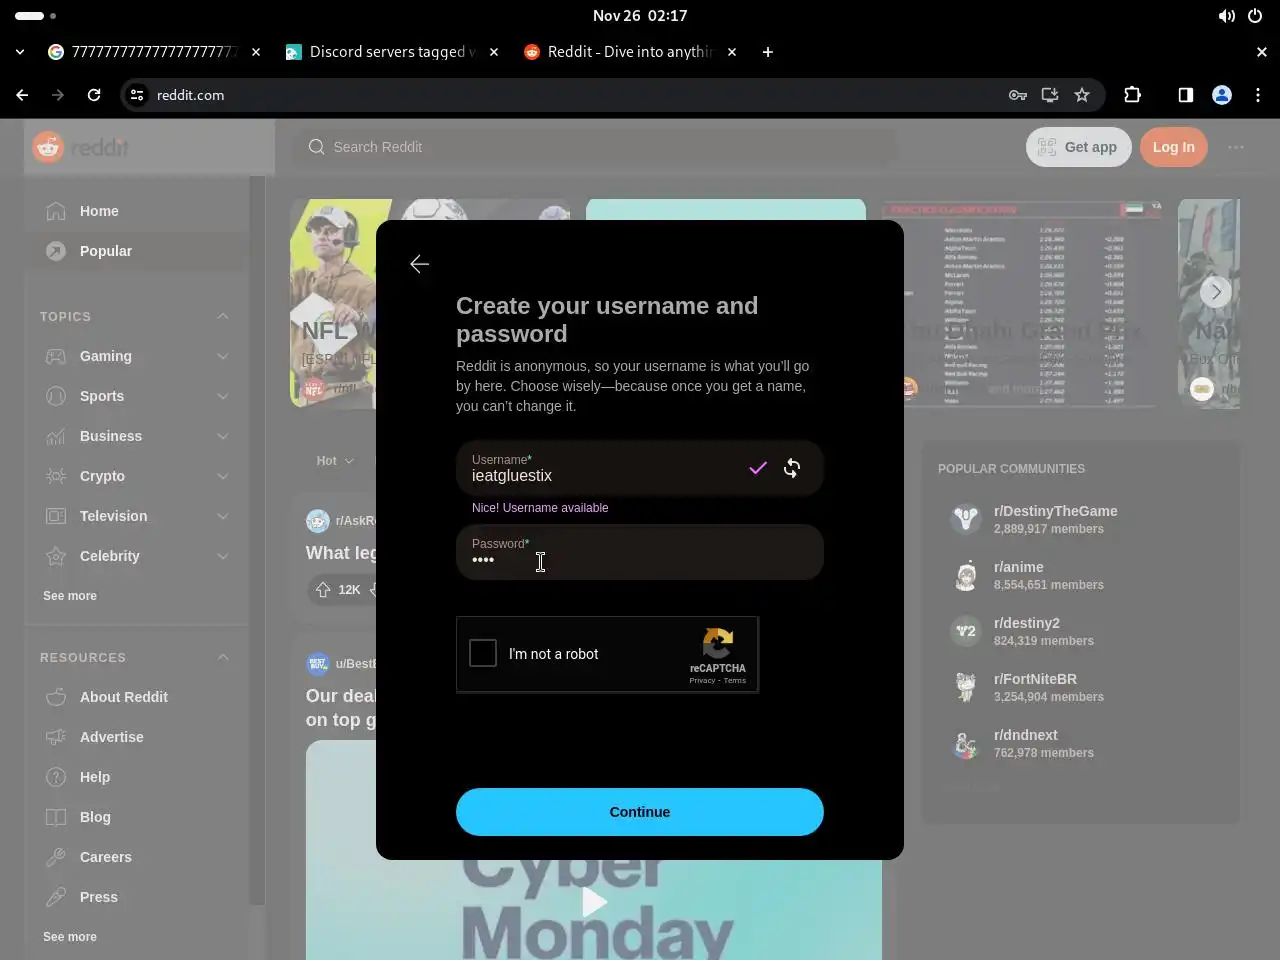Open Help in sidebar
1280x960 pixels.
136,777
